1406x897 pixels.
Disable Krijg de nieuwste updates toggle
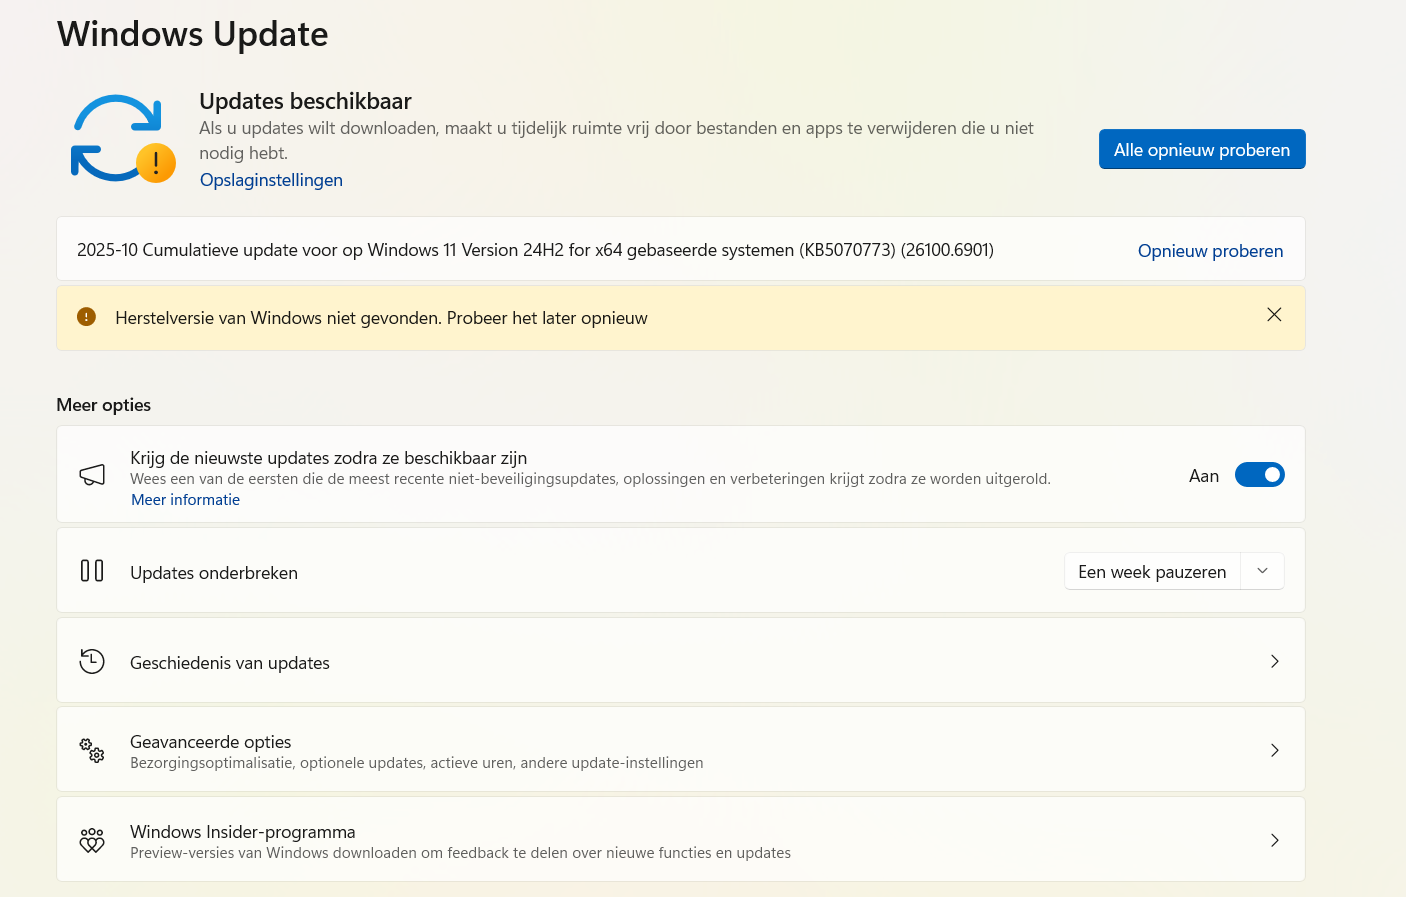(x=1259, y=474)
